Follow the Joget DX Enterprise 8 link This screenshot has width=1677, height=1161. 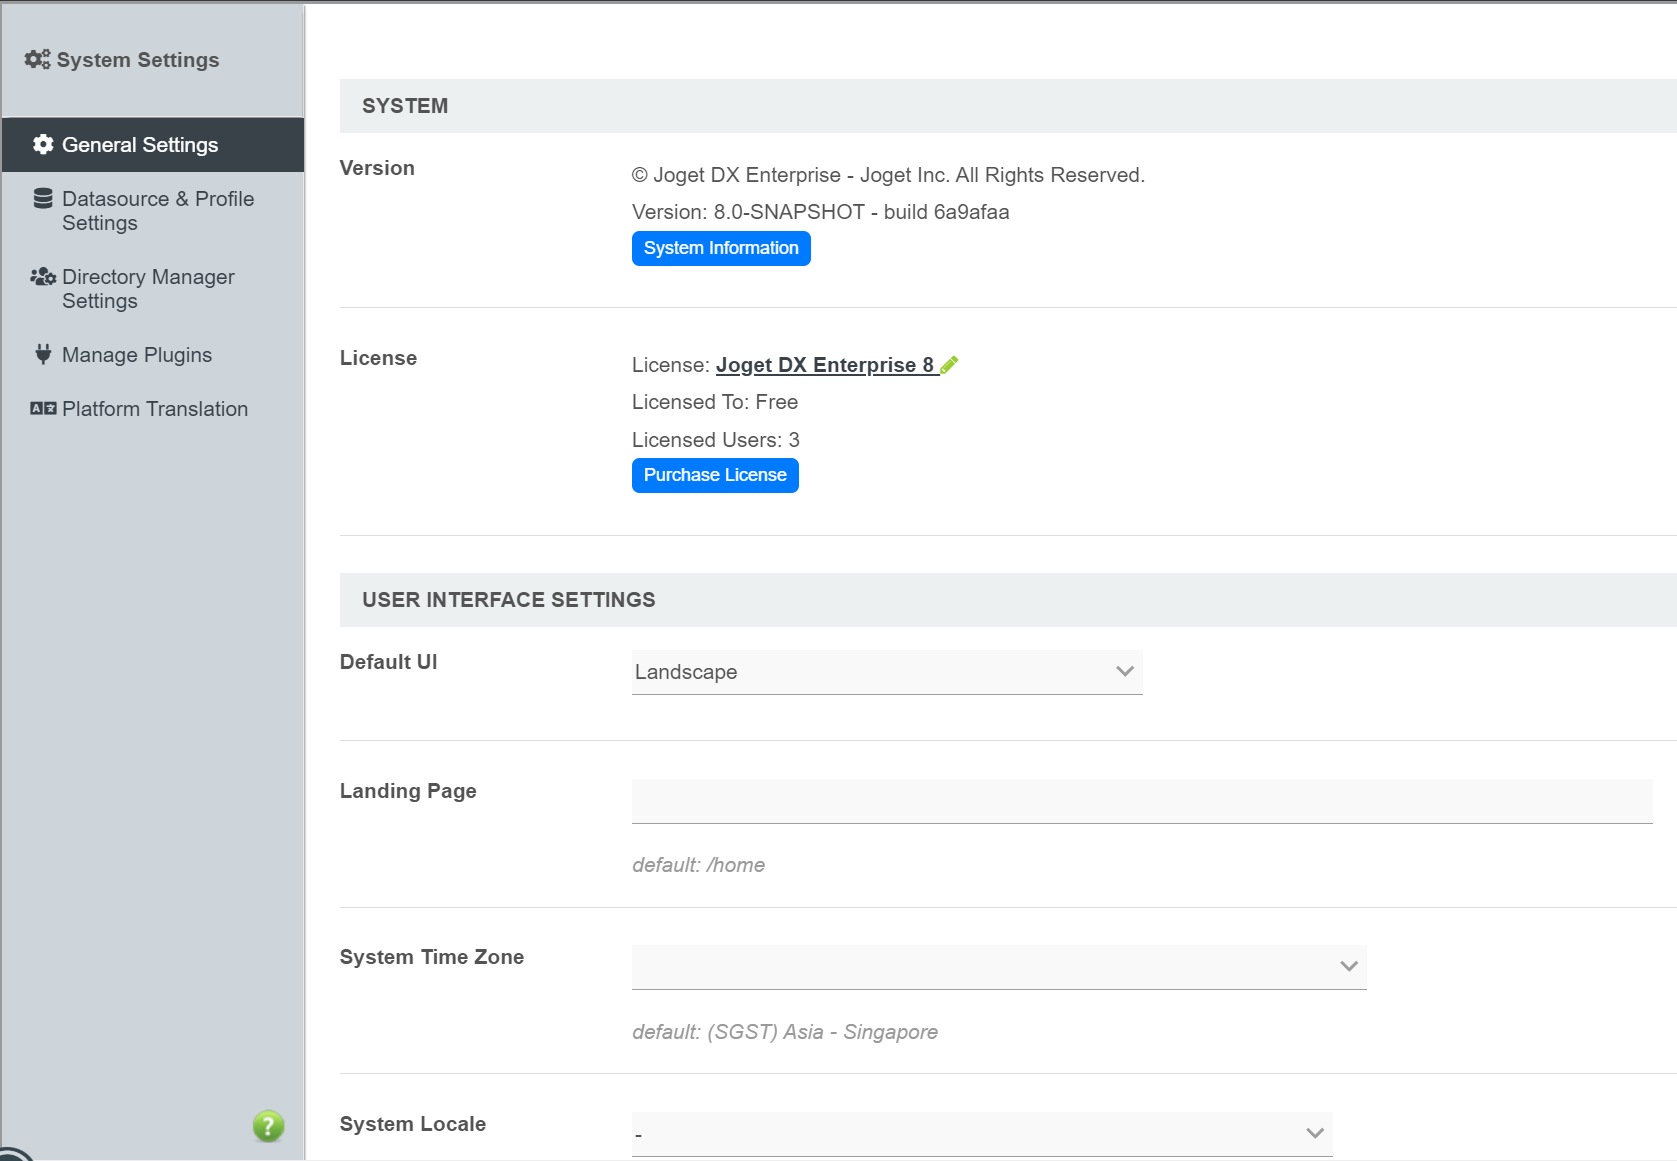824,365
